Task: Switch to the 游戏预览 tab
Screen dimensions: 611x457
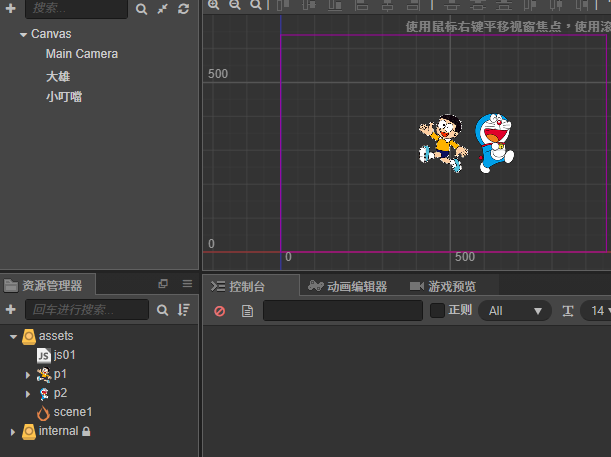Action: [443, 286]
